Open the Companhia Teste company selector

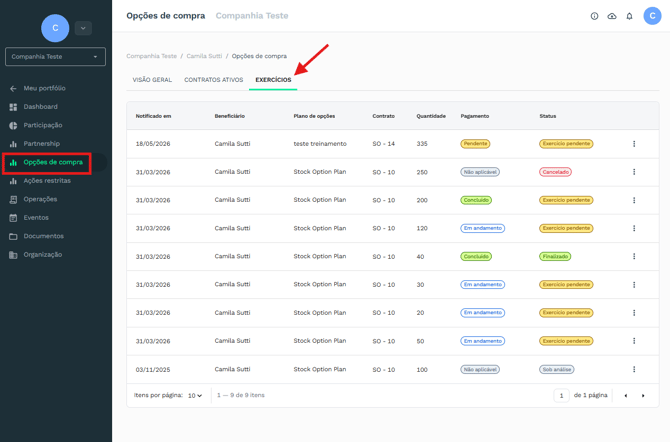[x=55, y=56]
